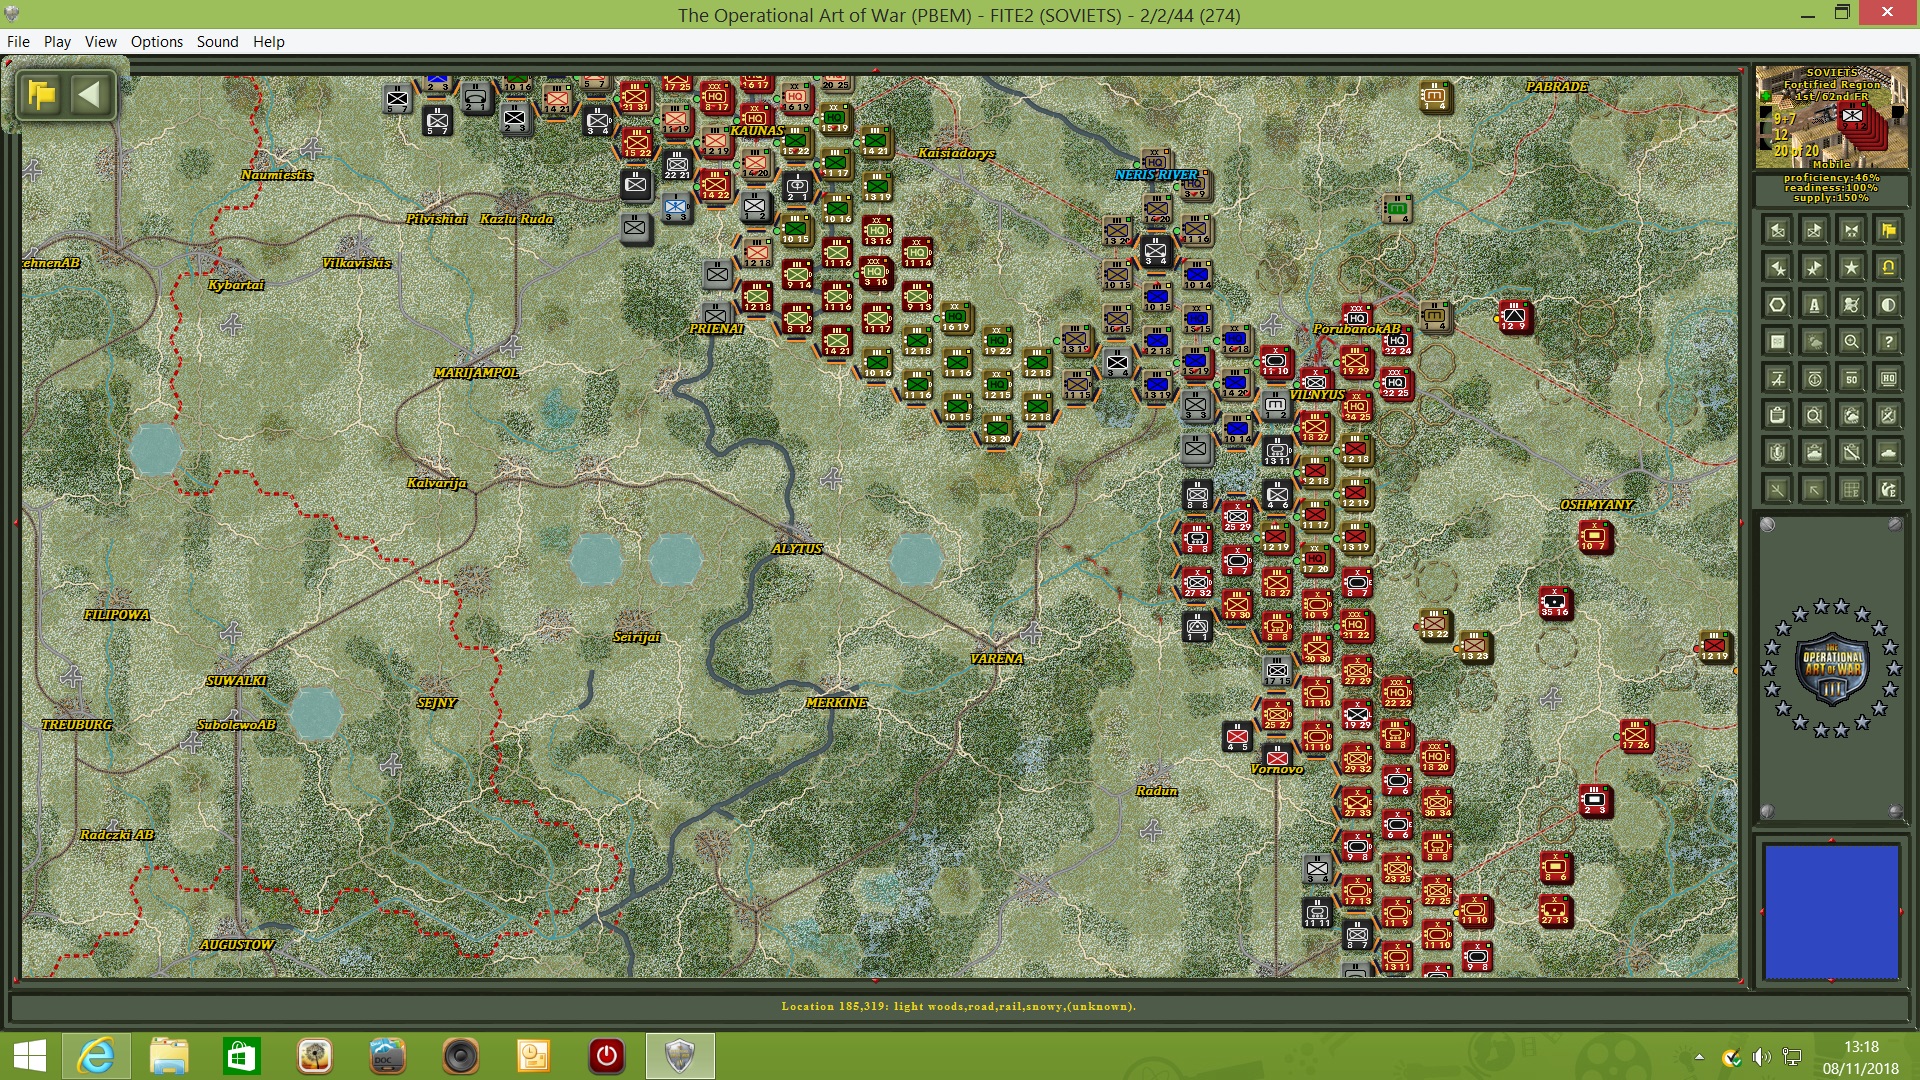Toggle the hexagon grid display button
The width and height of the screenshot is (1920, 1080).
(x=1777, y=305)
